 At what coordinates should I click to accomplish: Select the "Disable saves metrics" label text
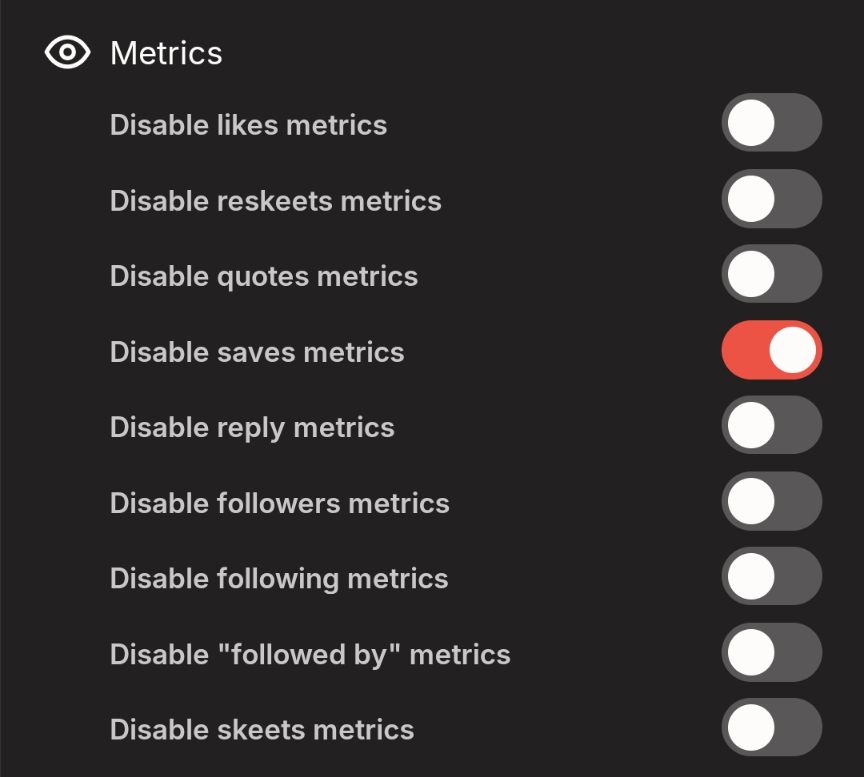click(257, 352)
